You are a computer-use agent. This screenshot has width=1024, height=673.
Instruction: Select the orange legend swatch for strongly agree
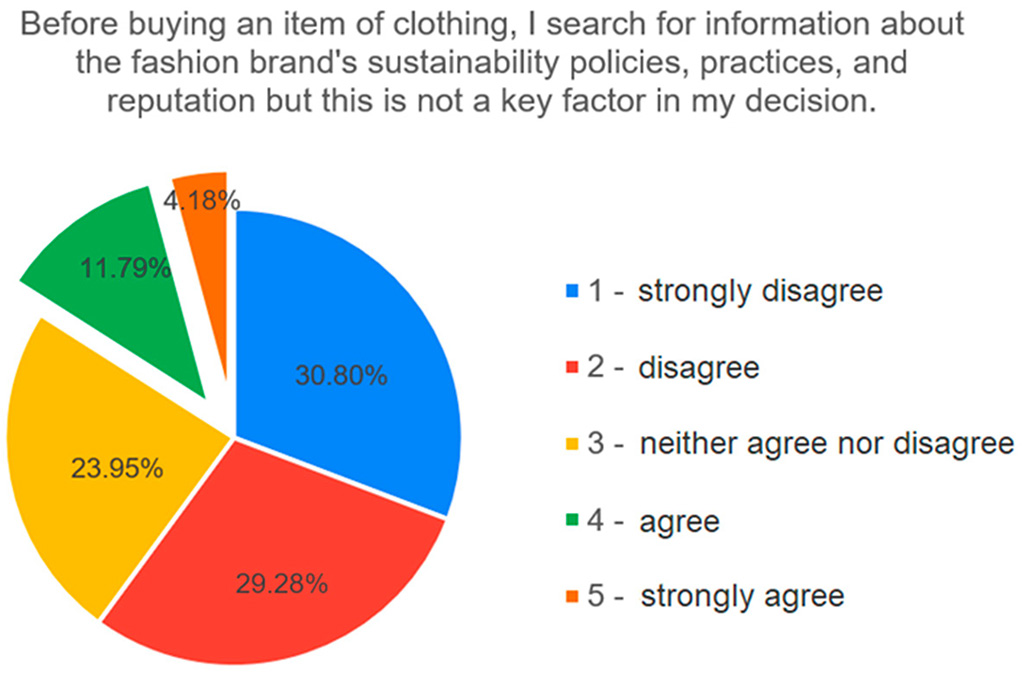click(572, 597)
